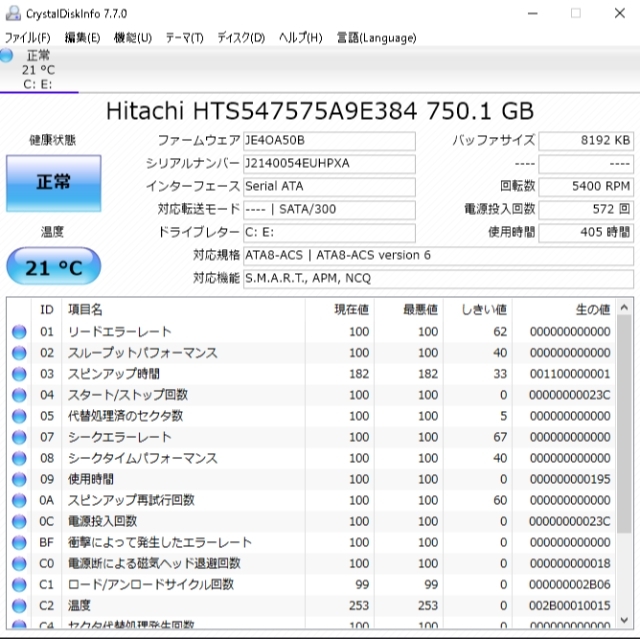
Task: Click the status orb for 0C 電源投入回数
Action: (19, 522)
